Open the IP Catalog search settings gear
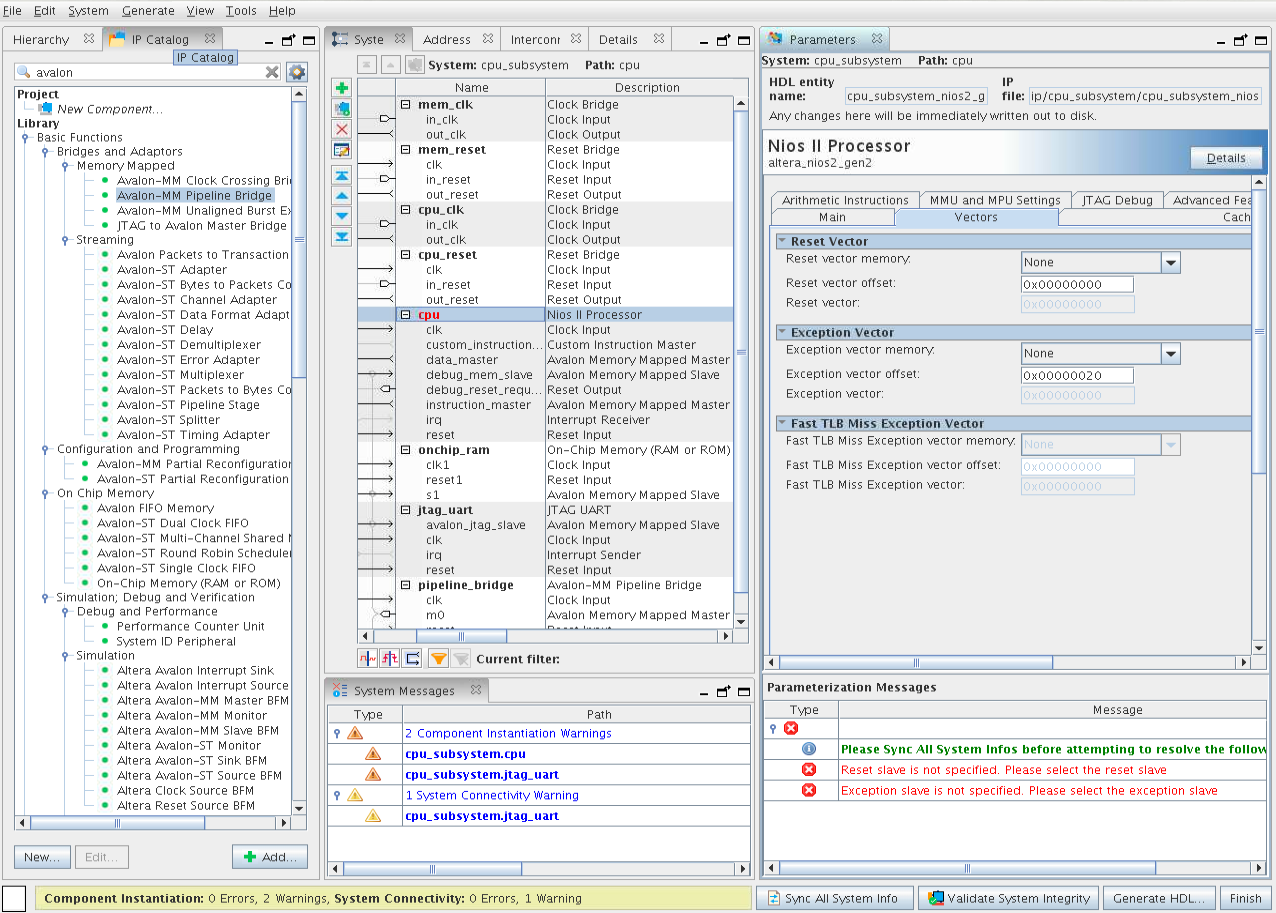 [x=297, y=72]
